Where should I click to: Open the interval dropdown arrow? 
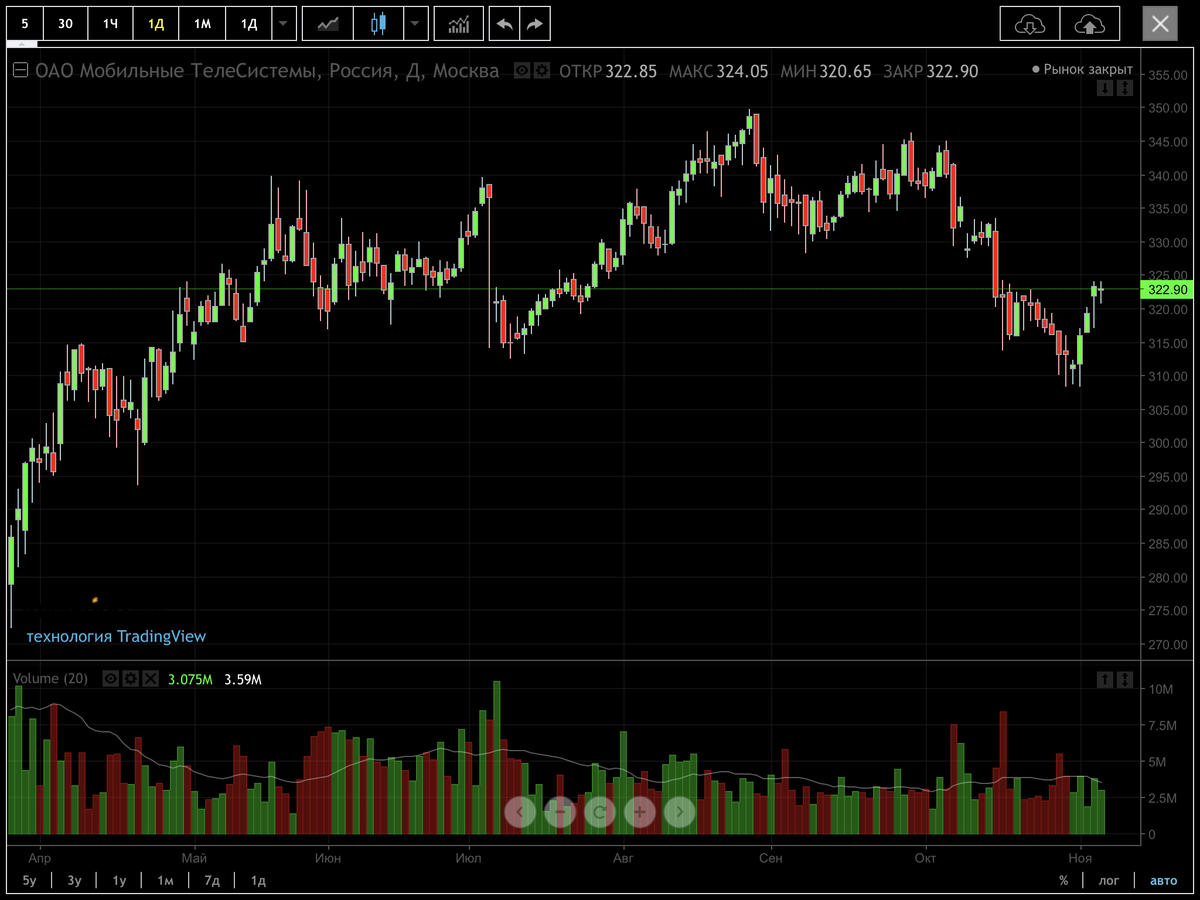click(284, 24)
